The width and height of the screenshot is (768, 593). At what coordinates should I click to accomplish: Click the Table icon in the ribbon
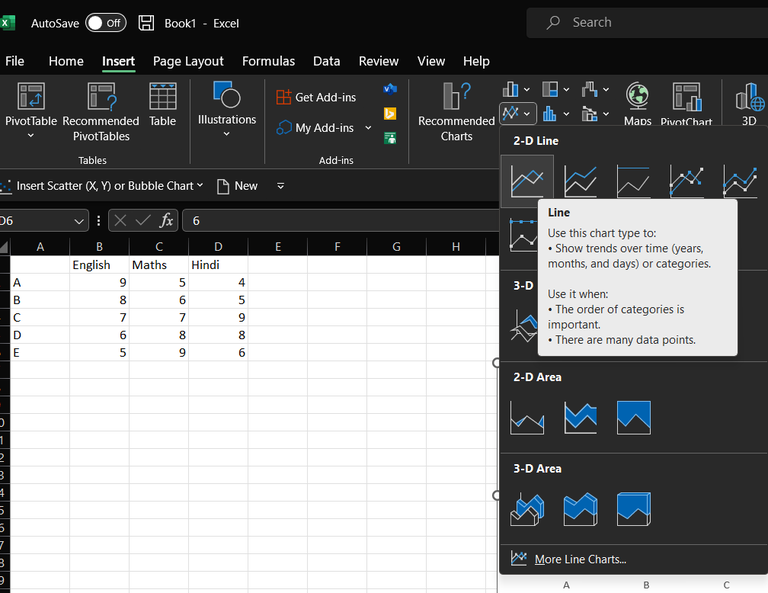pos(162,98)
